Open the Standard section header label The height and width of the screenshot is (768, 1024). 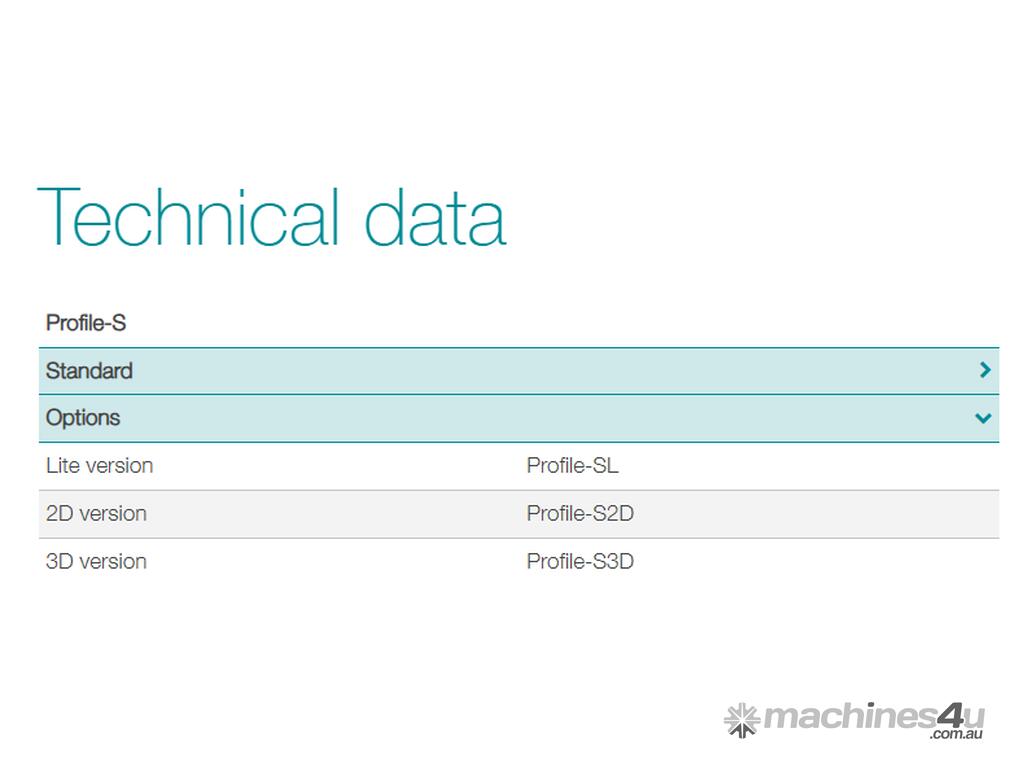(89, 371)
